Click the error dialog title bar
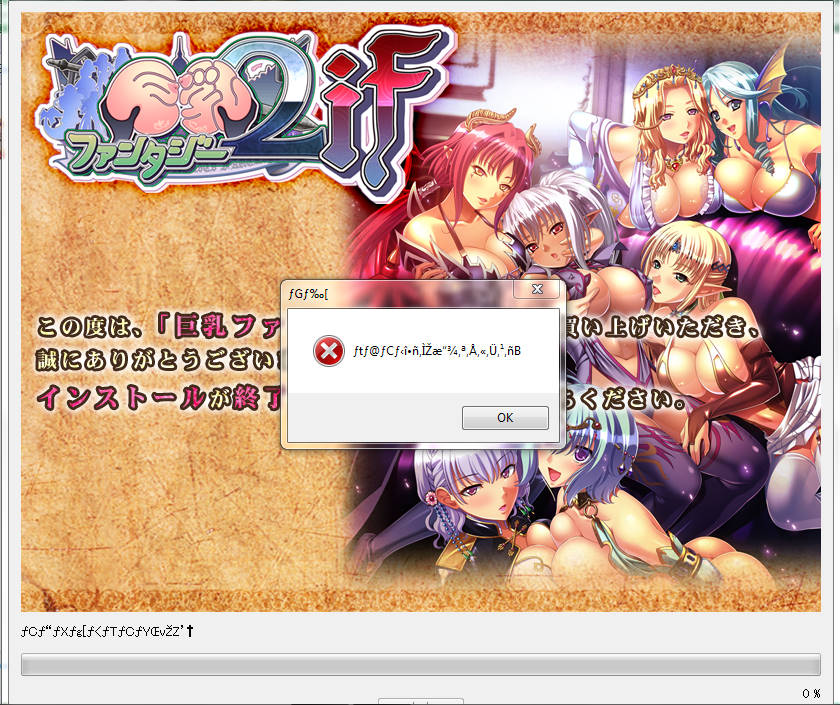Screen dimensions: 840x705 (x=400, y=290)
